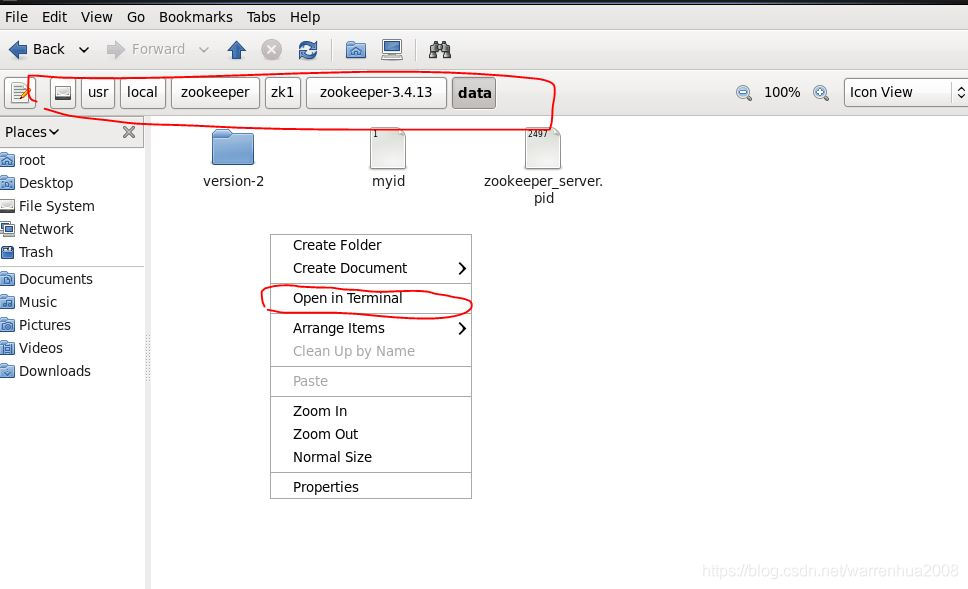Viewport: 968px width, 589px height.
Task: Choose Open in Terminal
Action: (370, 298)
